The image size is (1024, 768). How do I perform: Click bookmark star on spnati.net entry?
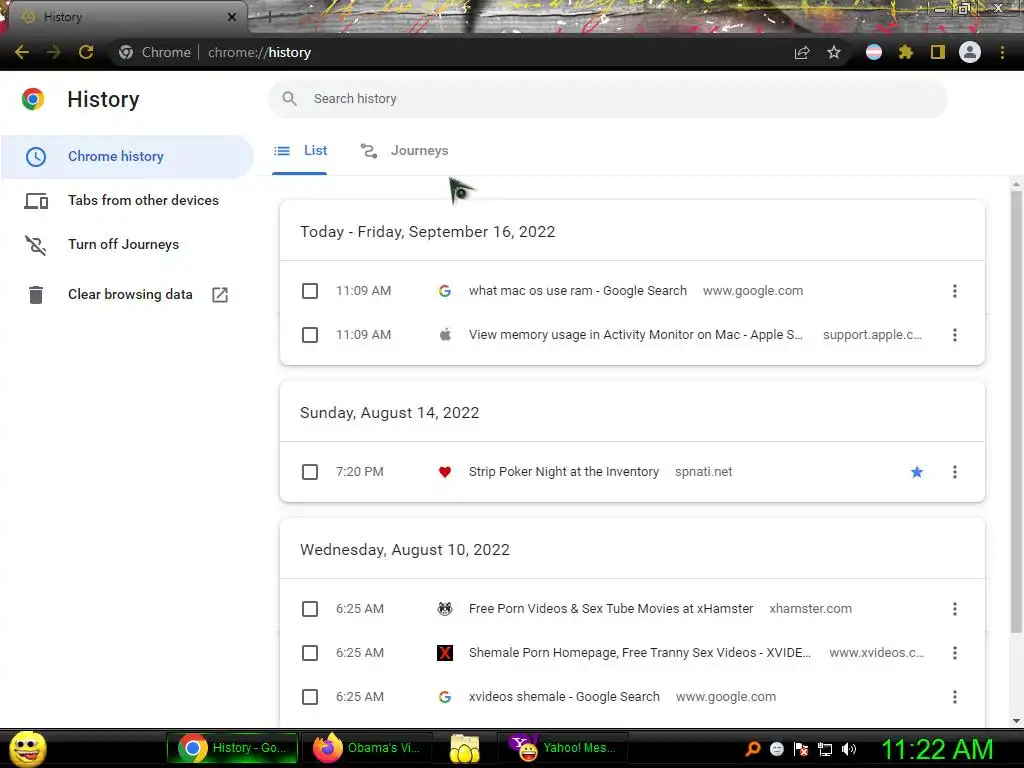(x=917, y=472)
